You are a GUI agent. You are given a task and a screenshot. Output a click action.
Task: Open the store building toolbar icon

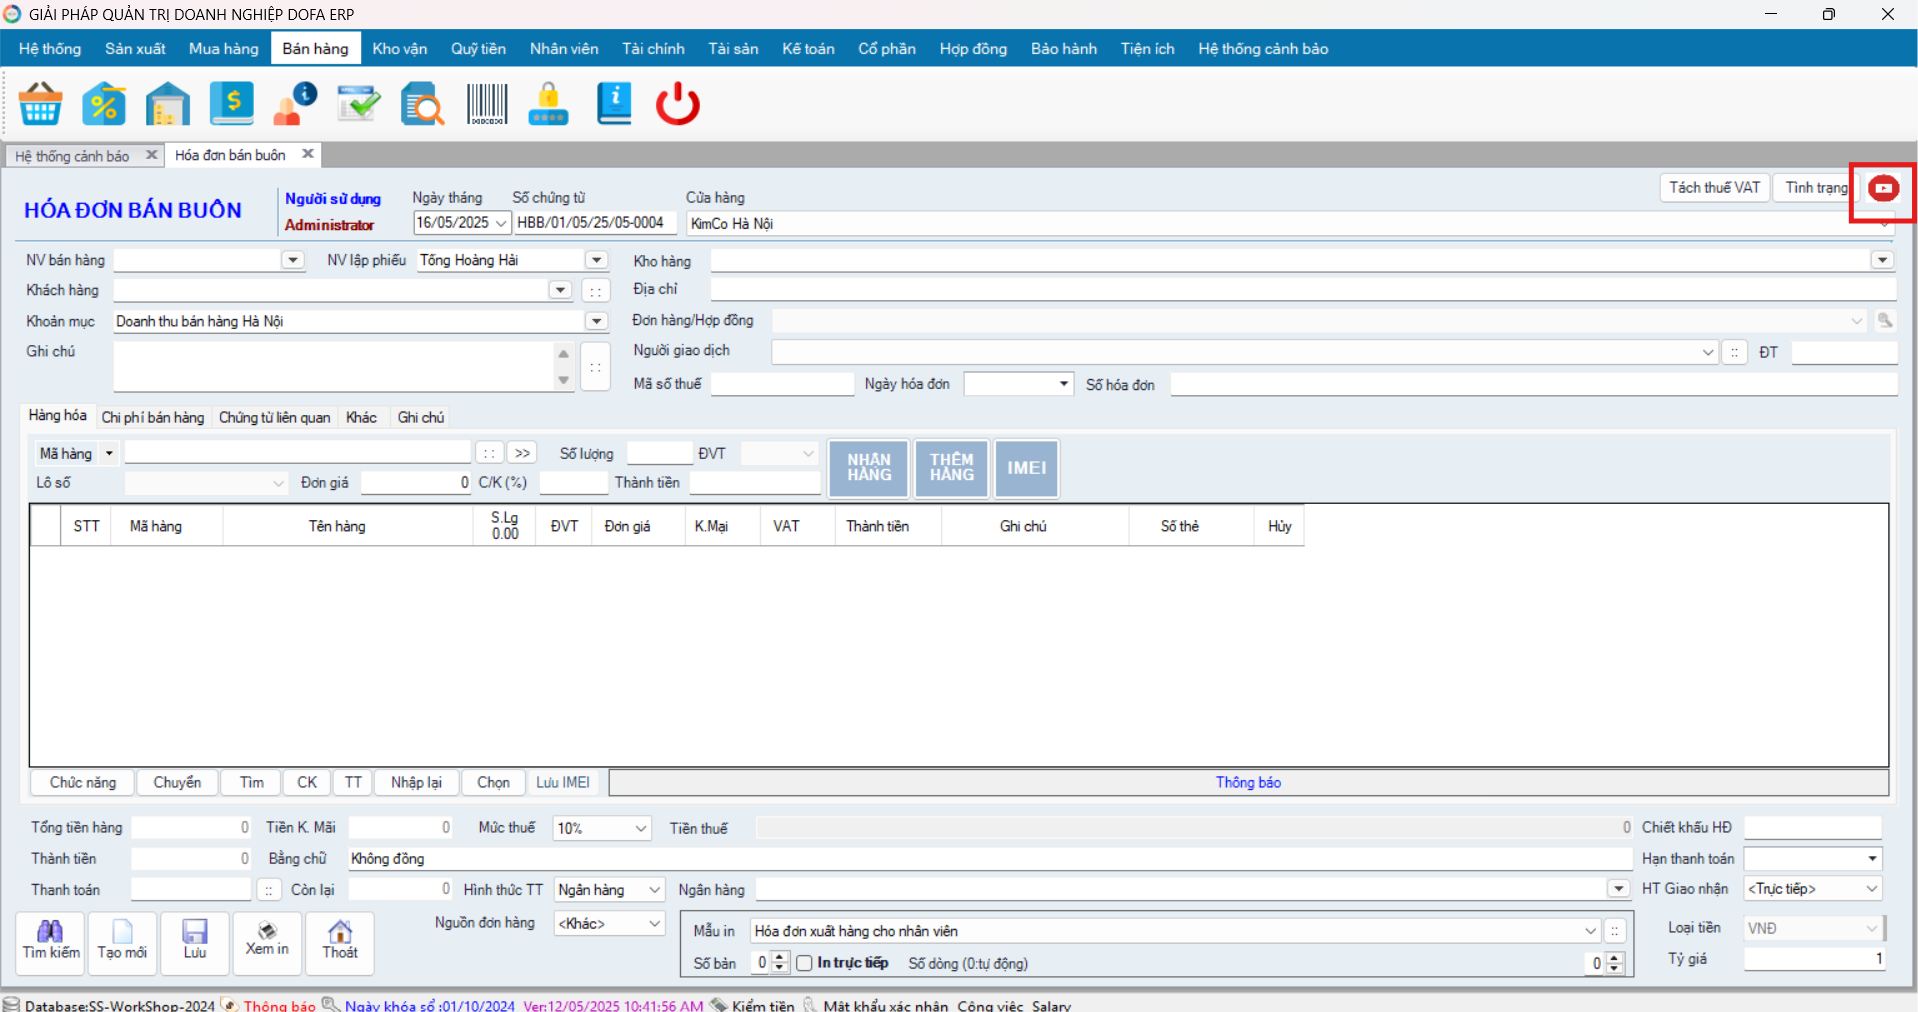(x=167, y=103)
